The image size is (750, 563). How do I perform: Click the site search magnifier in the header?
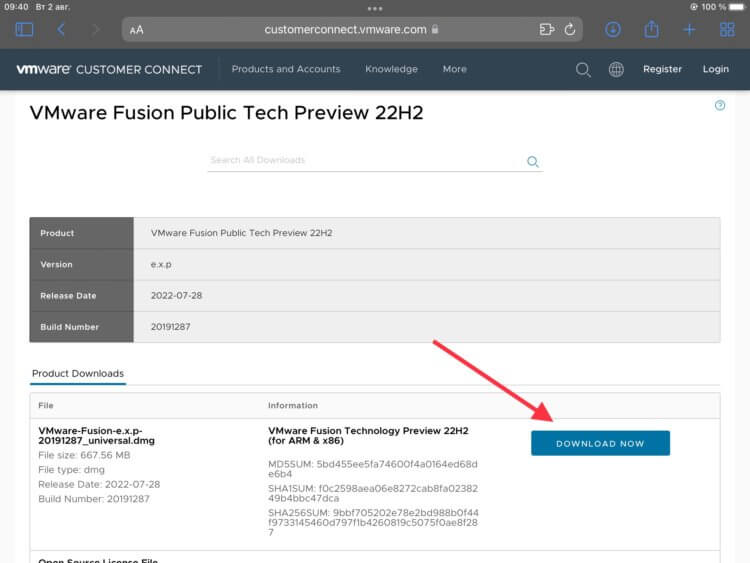click(583, 69)
